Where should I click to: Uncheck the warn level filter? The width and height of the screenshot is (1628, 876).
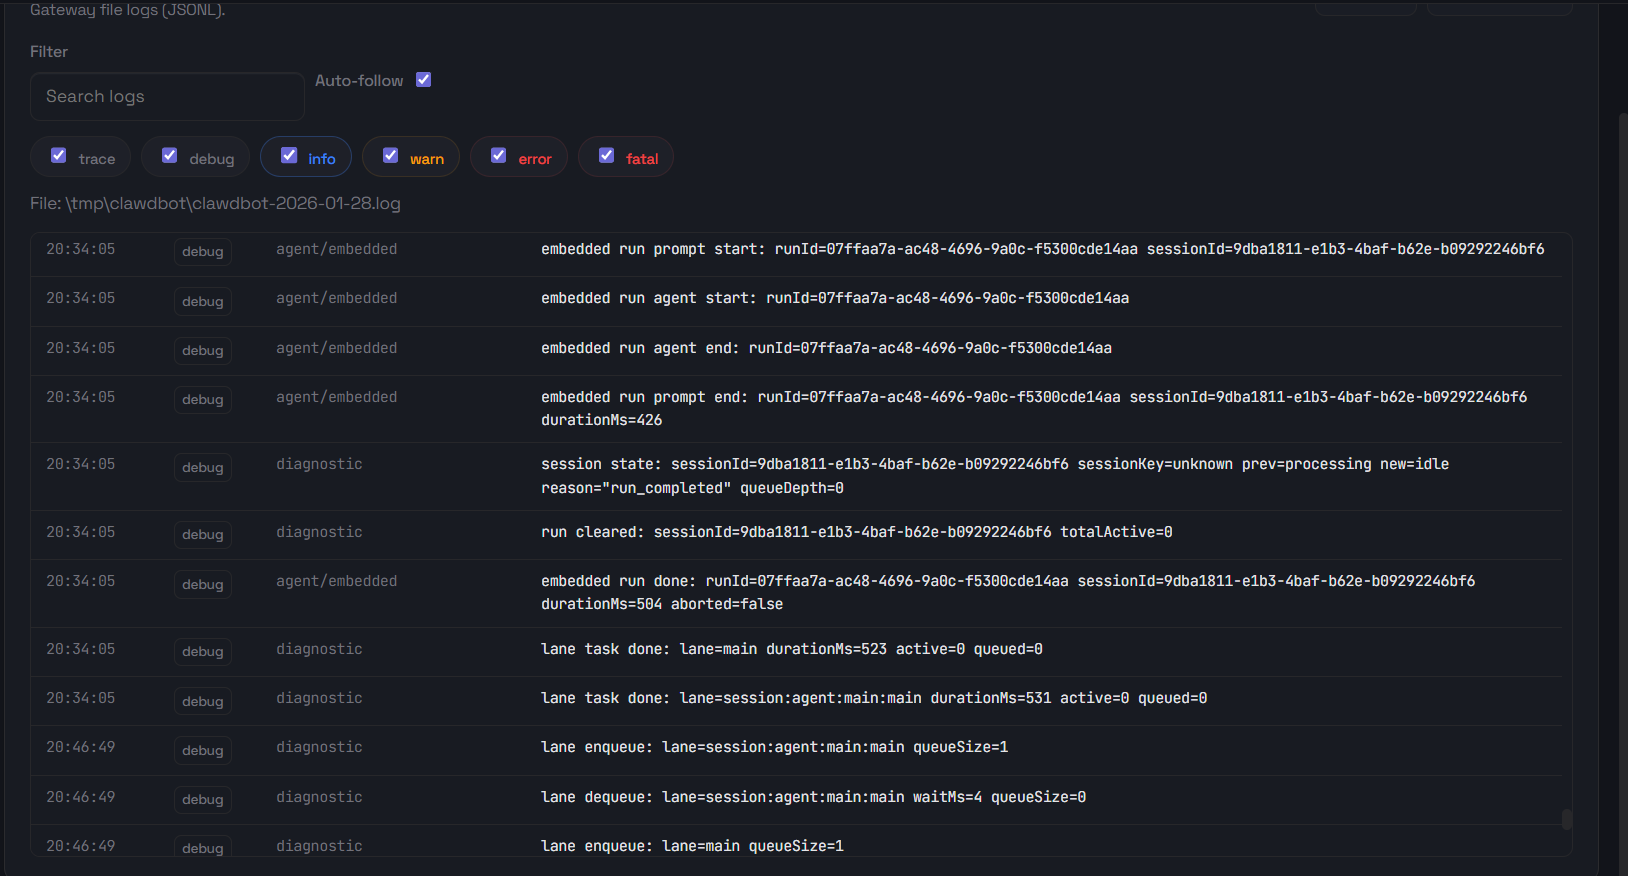coord(391,156)
